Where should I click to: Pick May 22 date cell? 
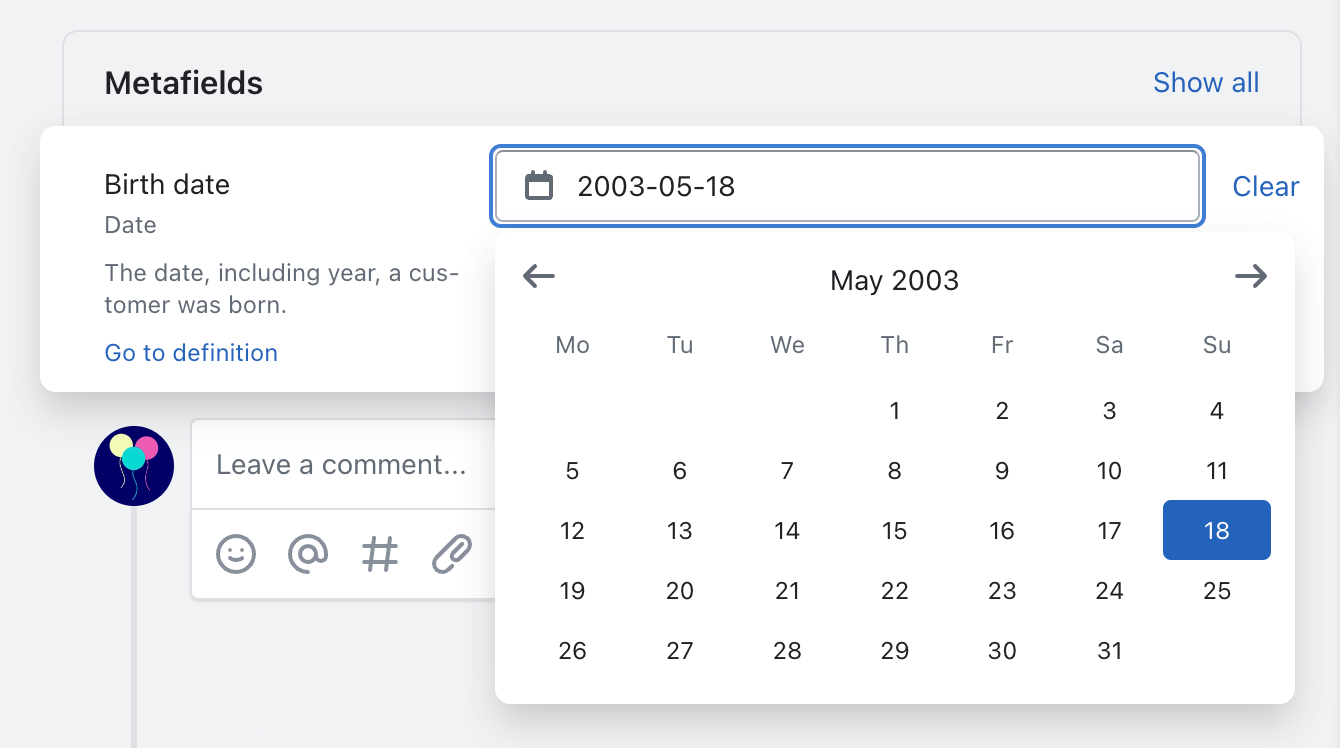pyautogui.click(x=895, y=591)
